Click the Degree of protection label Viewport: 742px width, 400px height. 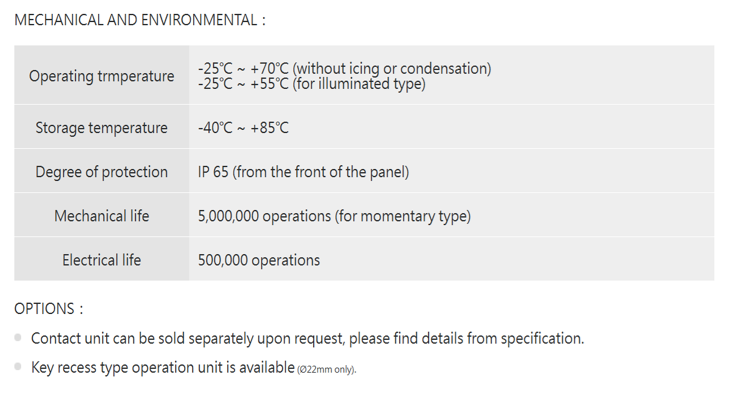[x=101, y=172]
